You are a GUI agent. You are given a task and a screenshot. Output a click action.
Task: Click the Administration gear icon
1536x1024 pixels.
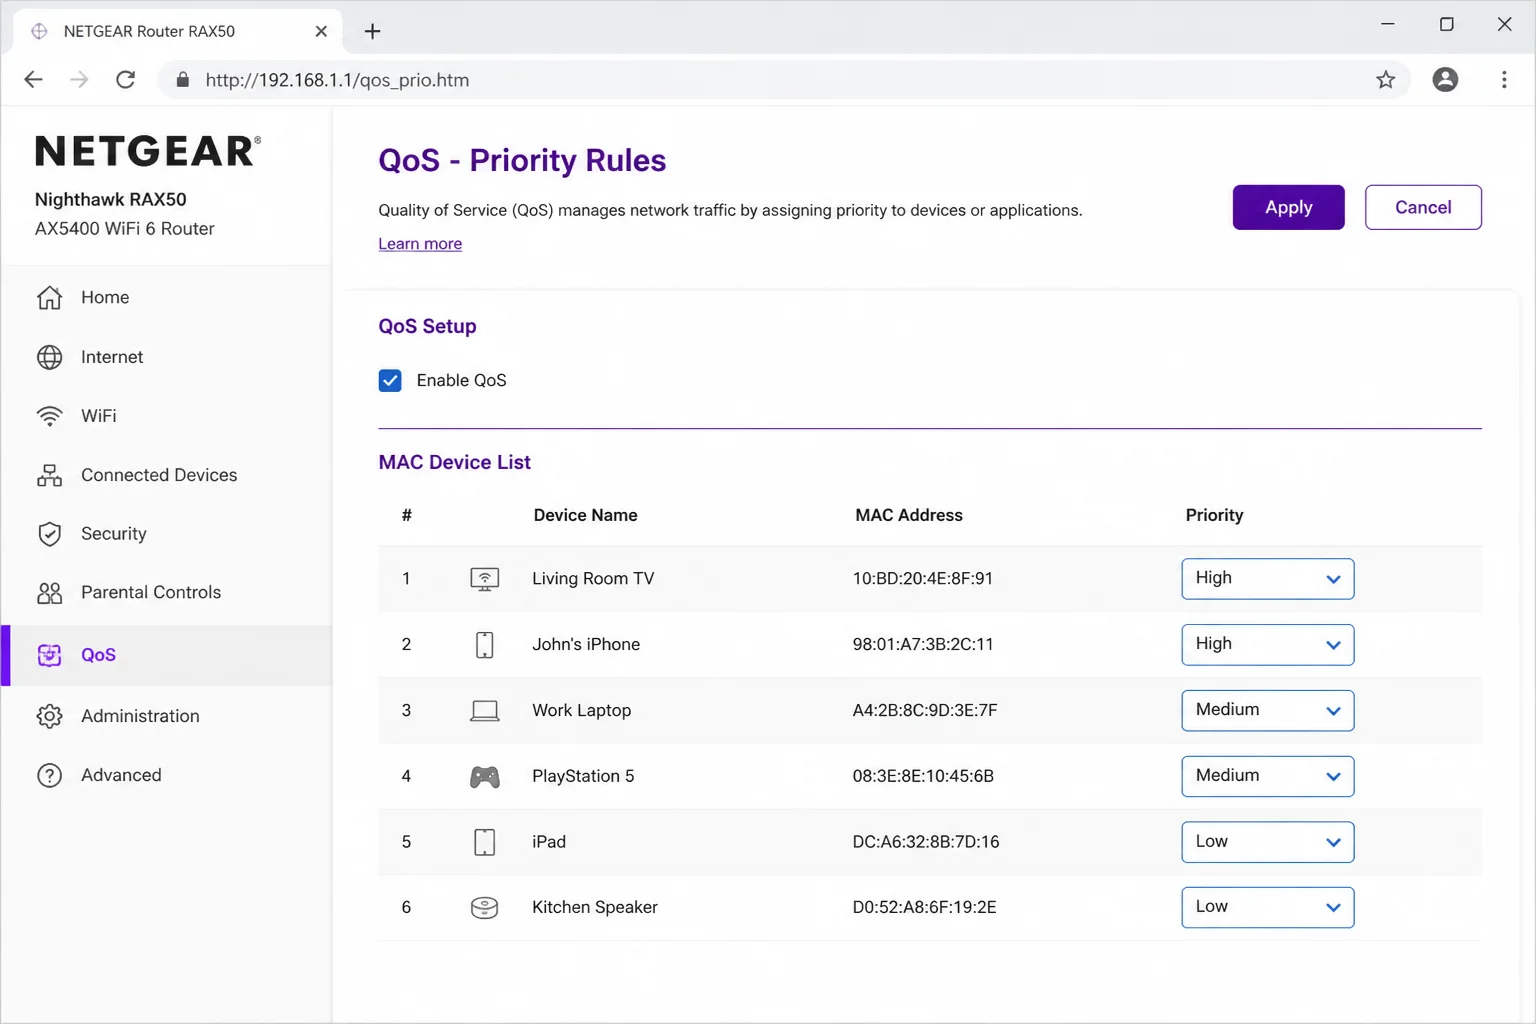tap(49, 716)
